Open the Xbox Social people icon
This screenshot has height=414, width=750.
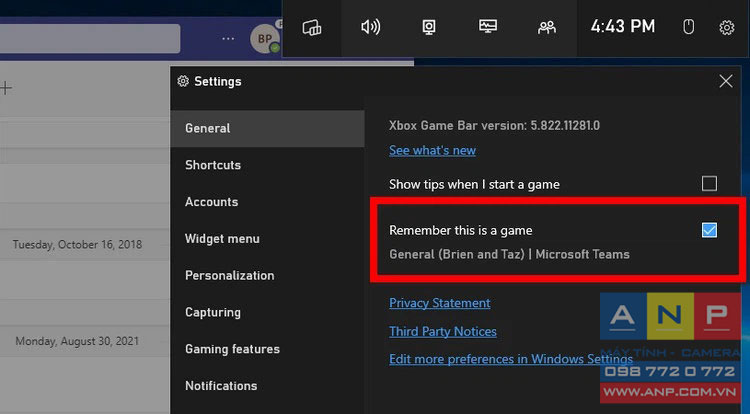[x=547, y=27]
